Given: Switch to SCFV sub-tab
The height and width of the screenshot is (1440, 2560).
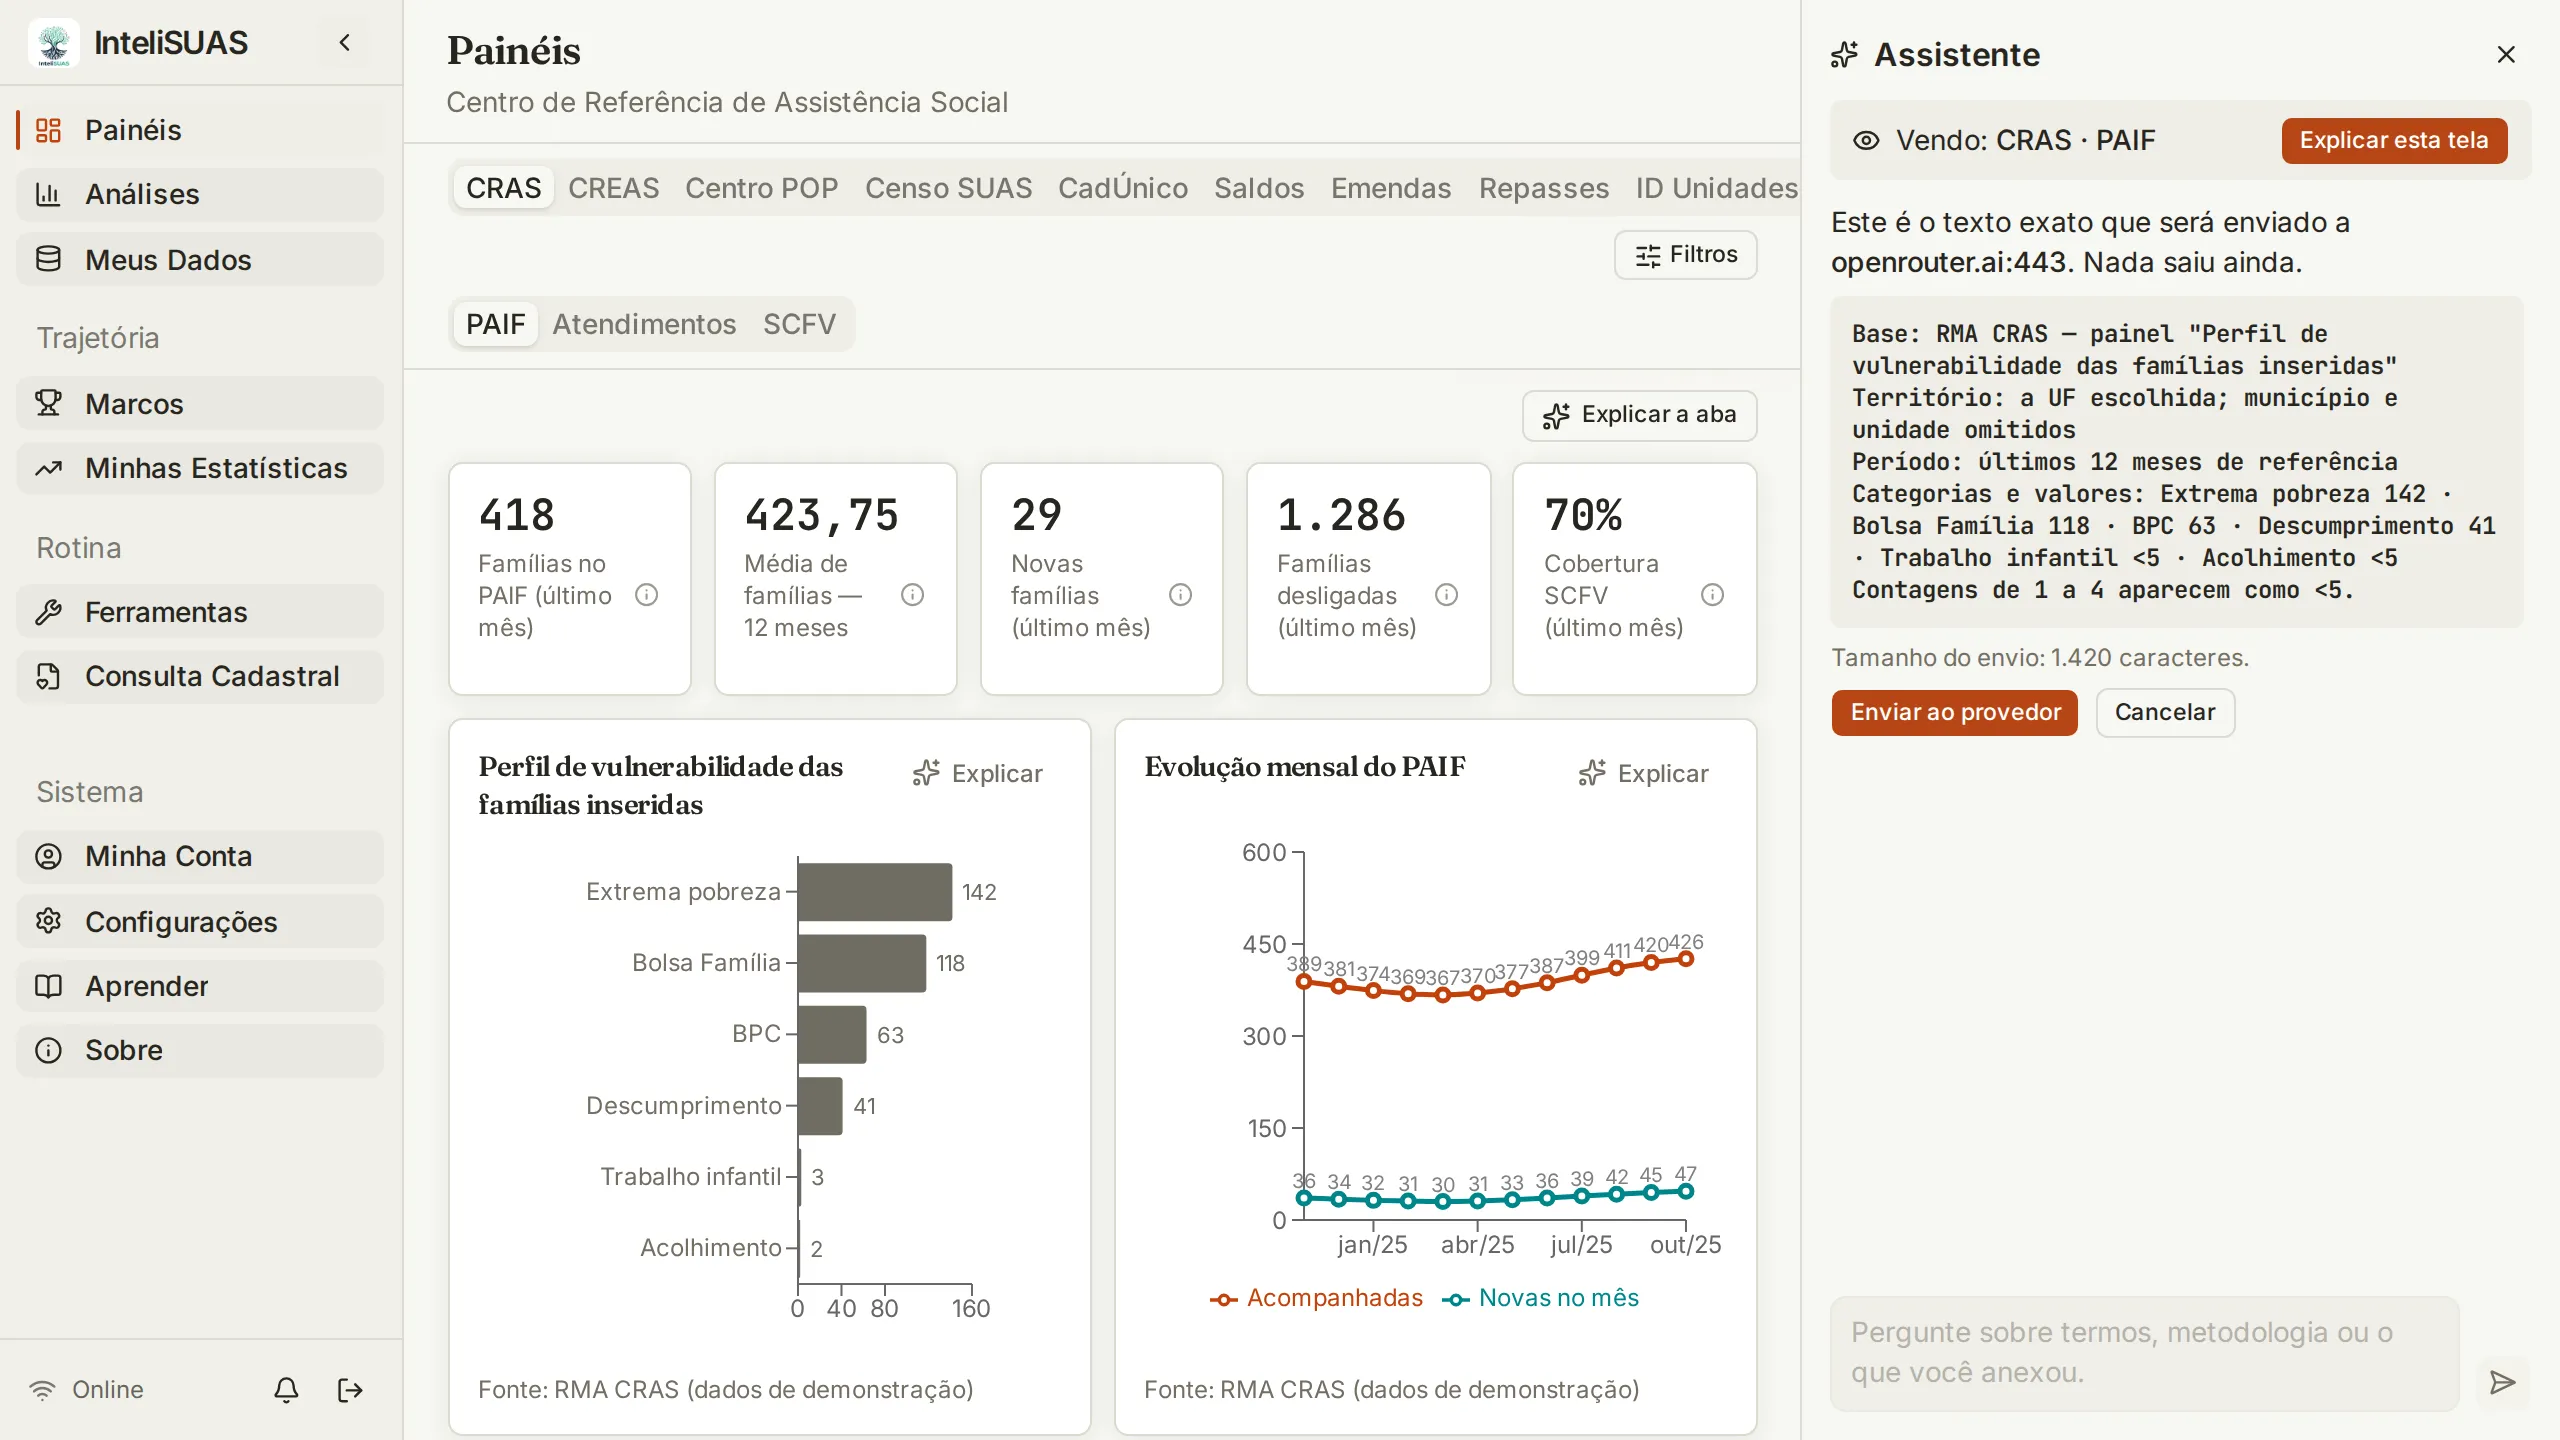Looking at the screenshot, I should point(799,324).
